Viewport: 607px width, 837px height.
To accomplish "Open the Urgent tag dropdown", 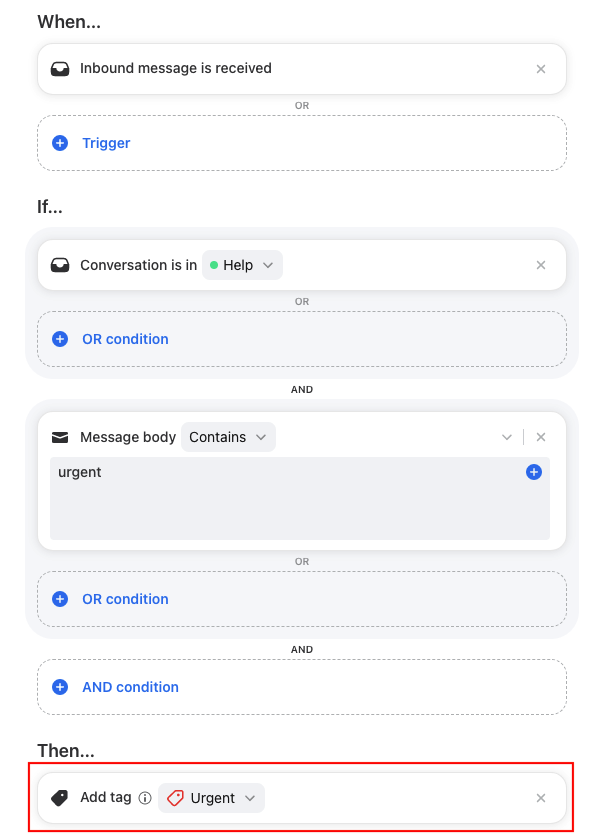I will [211, 798].
